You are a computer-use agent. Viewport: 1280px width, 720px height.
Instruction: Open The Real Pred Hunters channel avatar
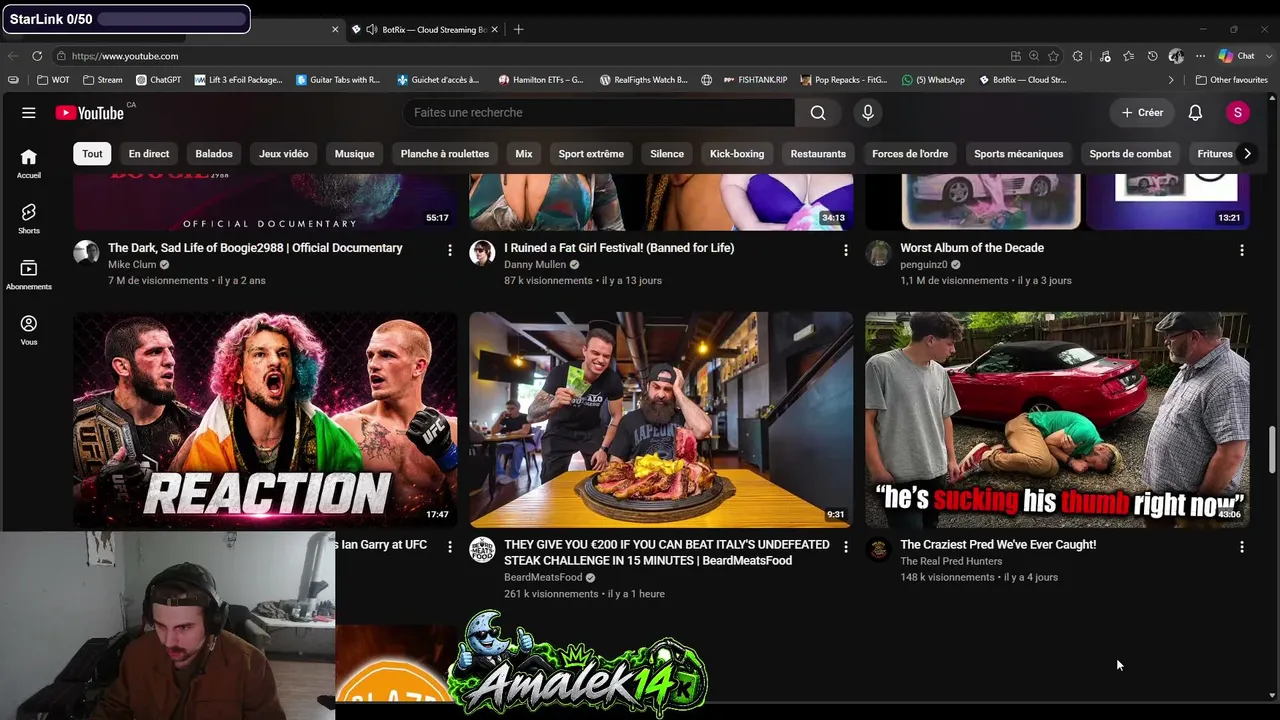pyautogui.click(x=878, y=549)
